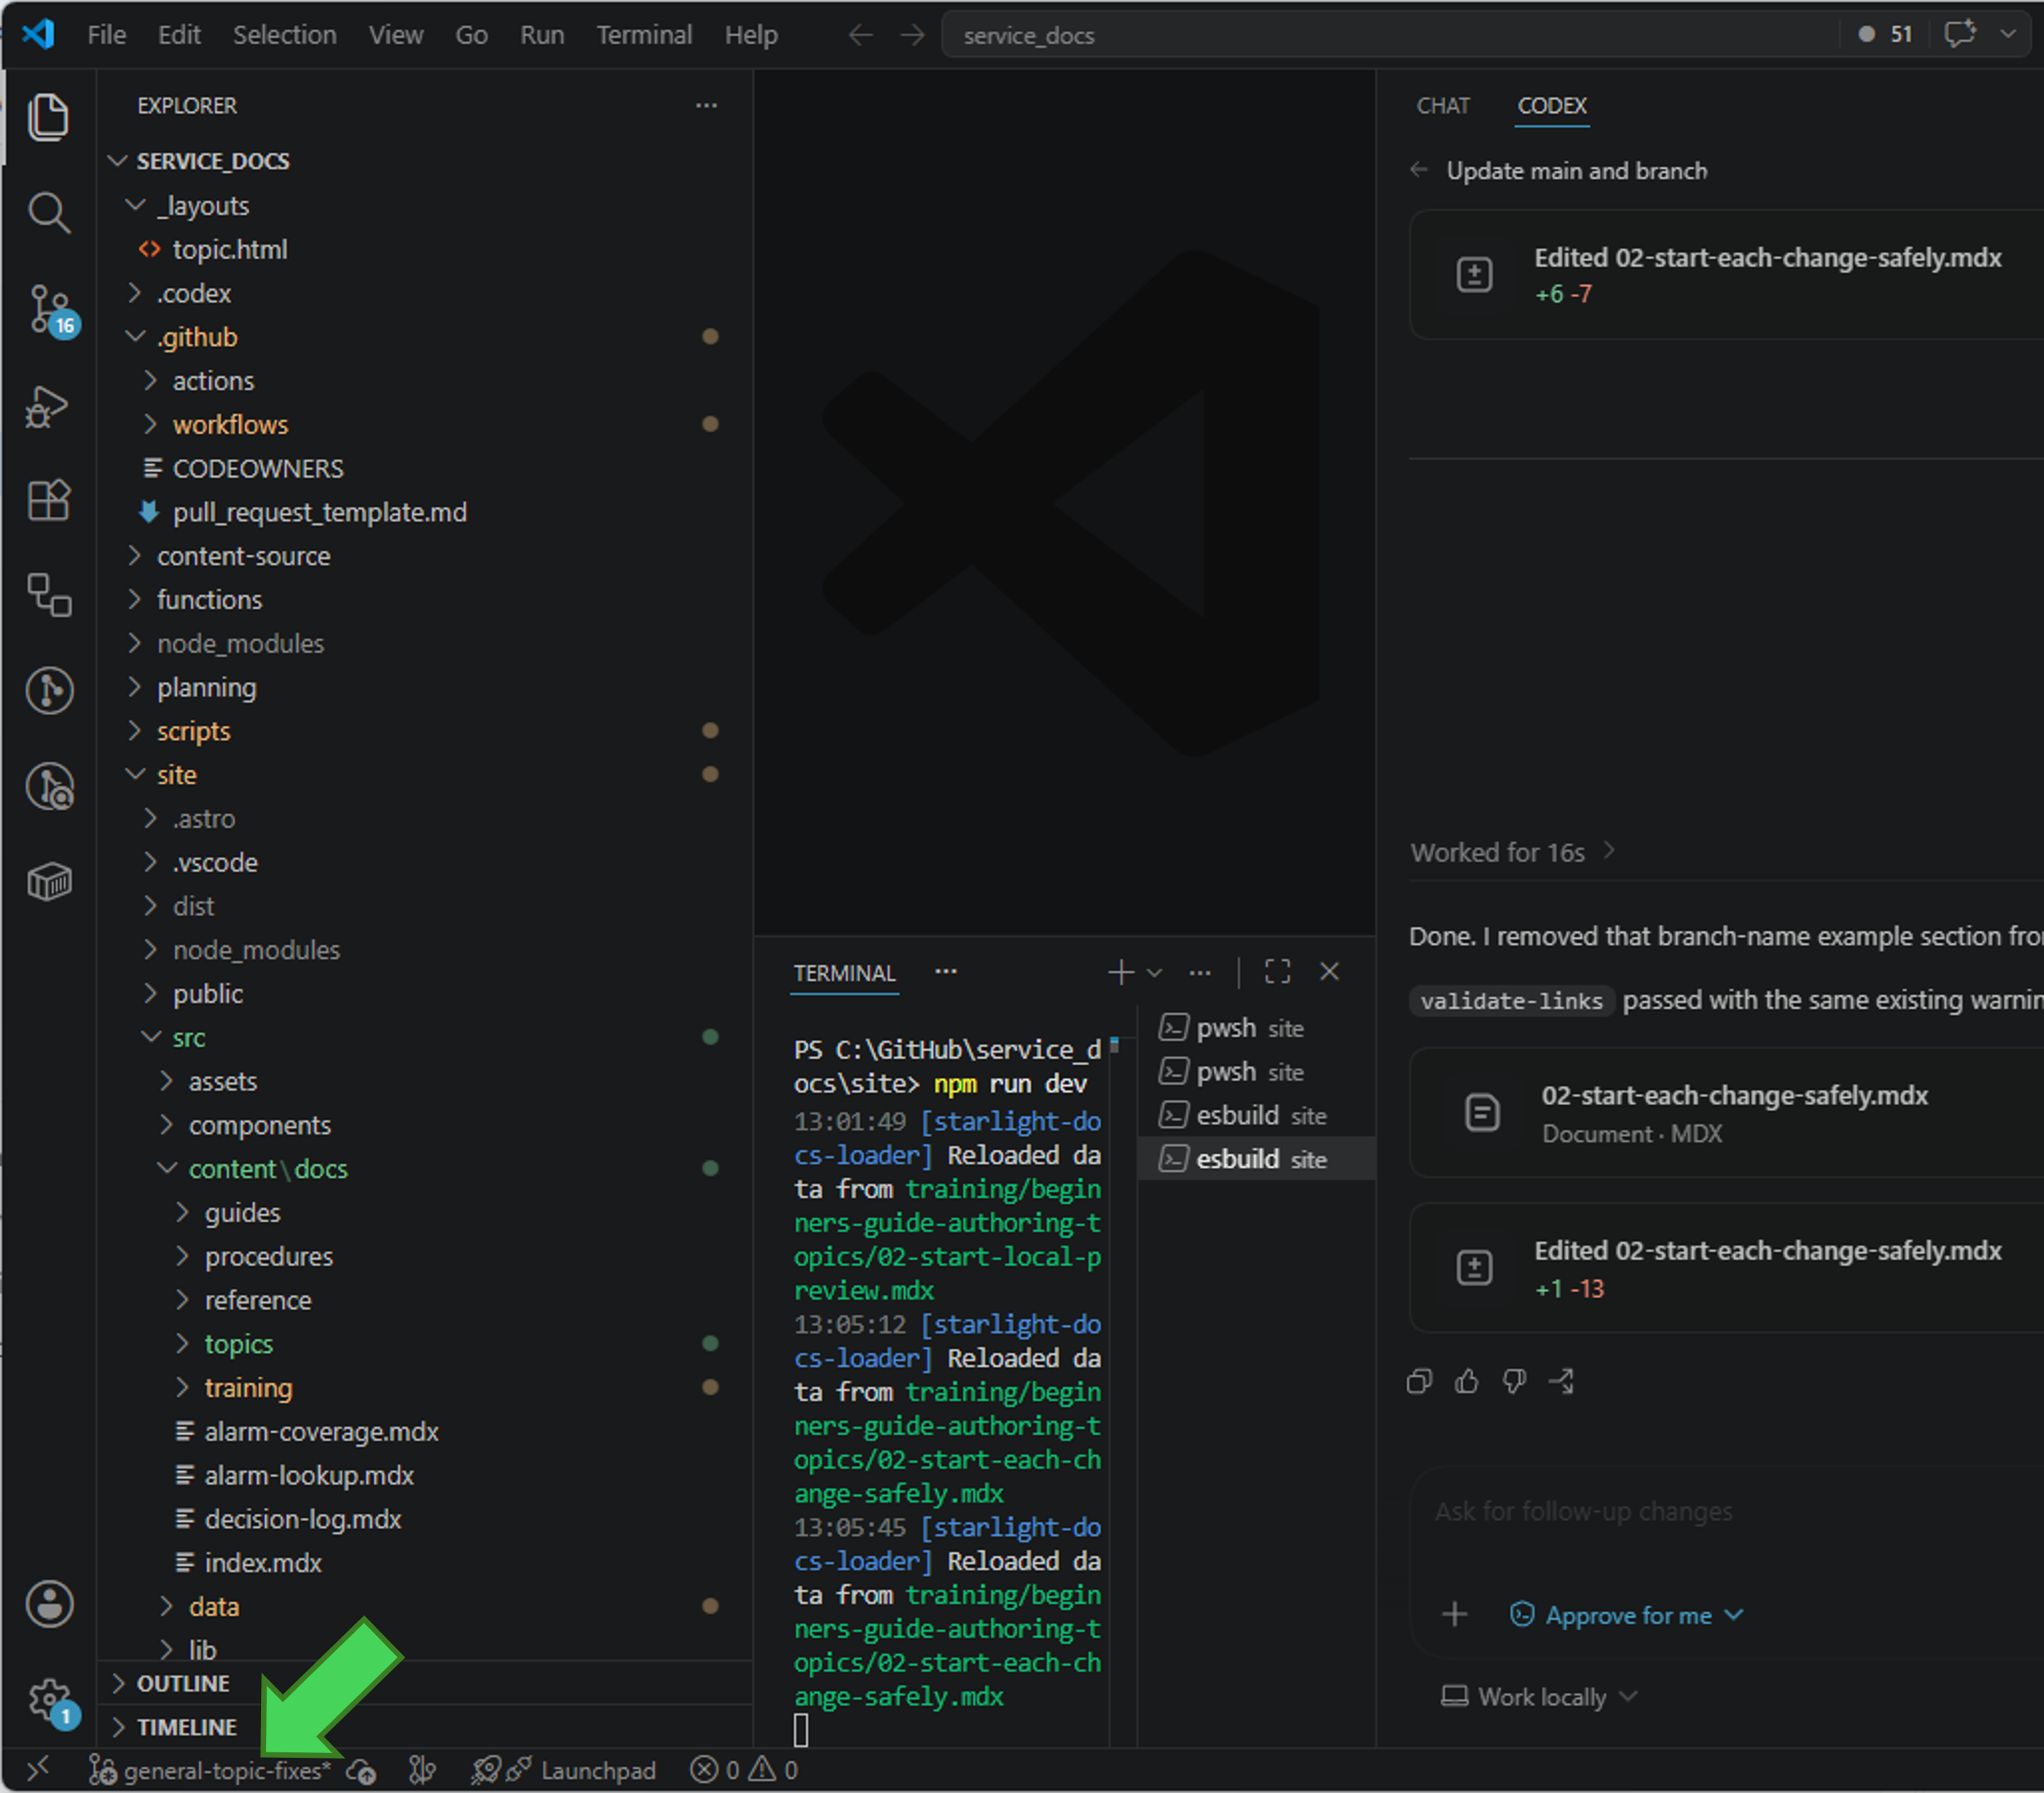Open the Edited file card showing +1 -13
2044x1793 pixels.
click(x=1727, y=1268)
